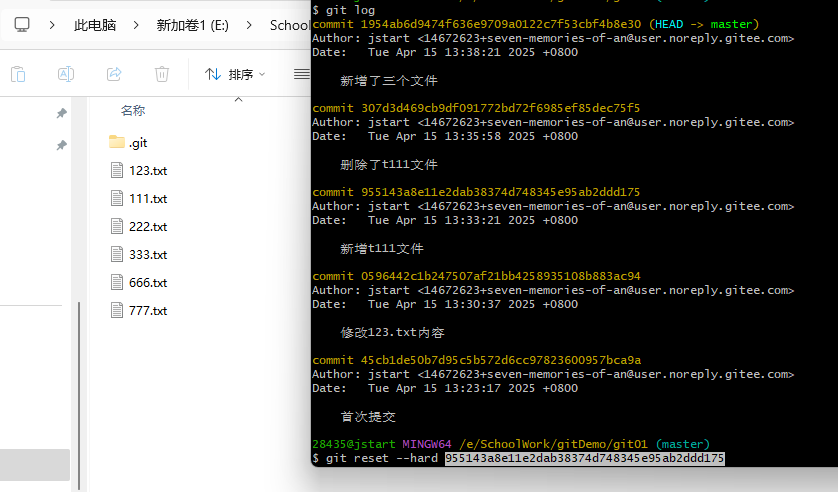Image resolution: width=838 pixels, height=492 pixels.
Task: Click commit hash 955143a8e in git log output
Action: pyautogui.click(x=501, y=192)
